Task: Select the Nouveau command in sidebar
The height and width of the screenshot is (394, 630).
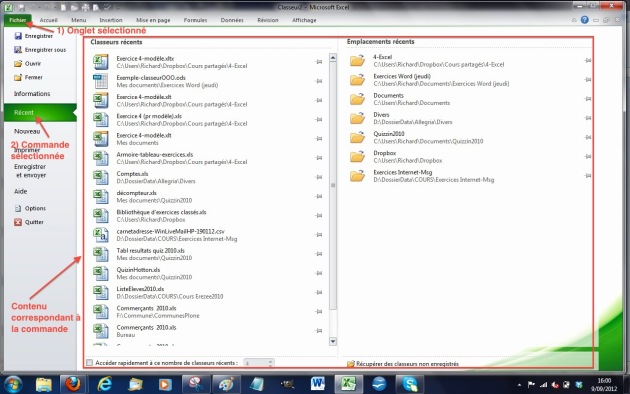Action: coord(27,131)
